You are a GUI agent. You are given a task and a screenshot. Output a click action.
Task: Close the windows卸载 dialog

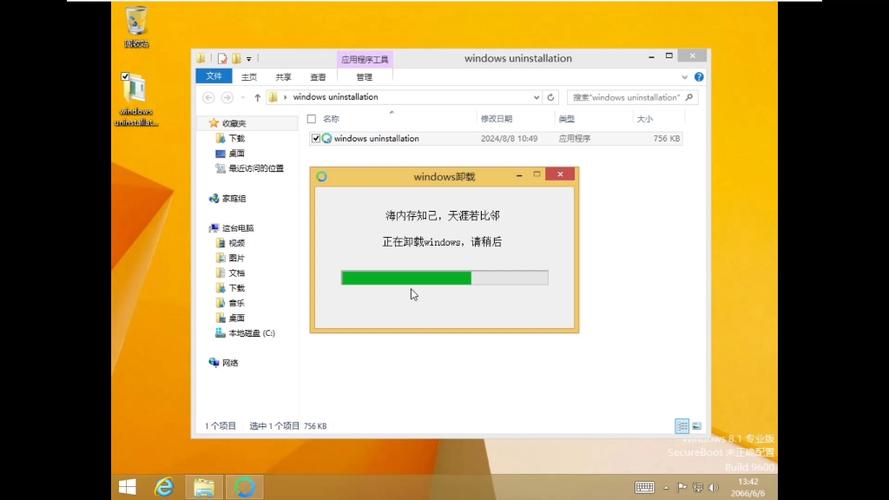(x=560, y=175)
